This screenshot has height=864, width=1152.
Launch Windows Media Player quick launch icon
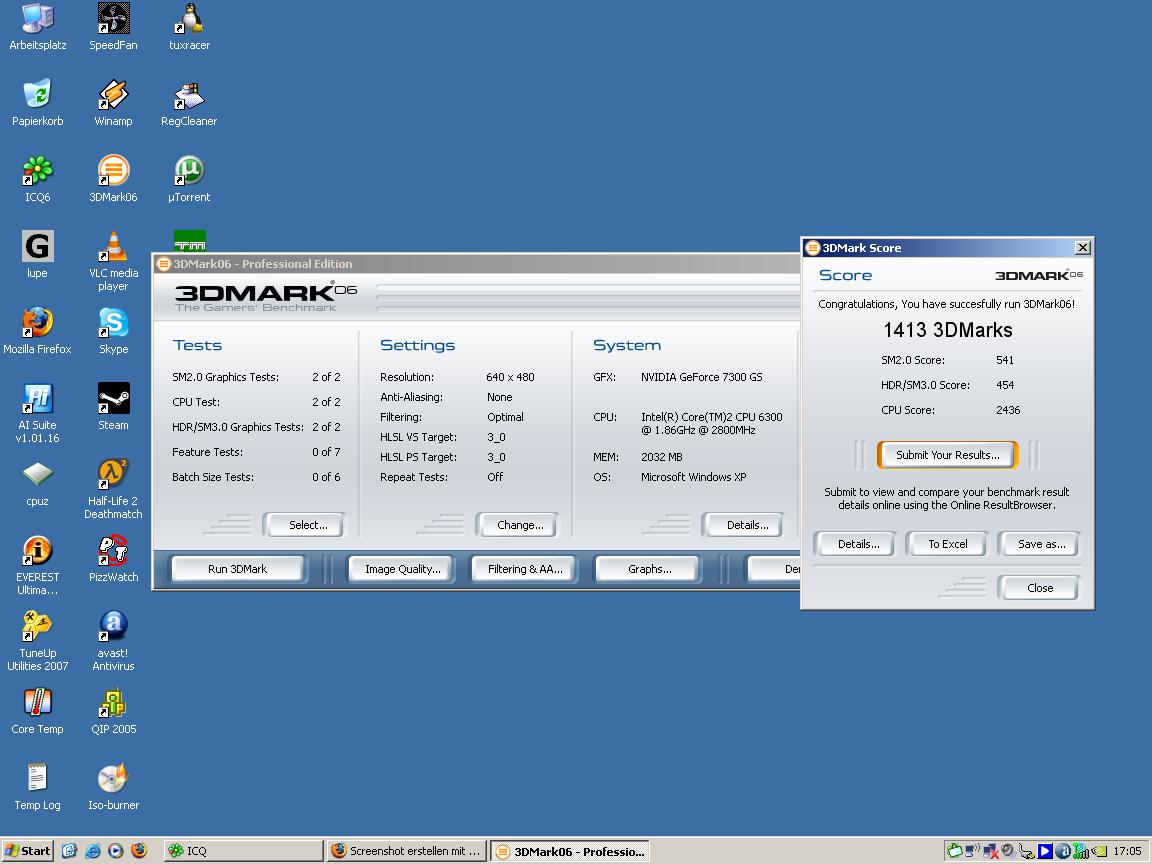pyautogui.click(x=115, y=851)
